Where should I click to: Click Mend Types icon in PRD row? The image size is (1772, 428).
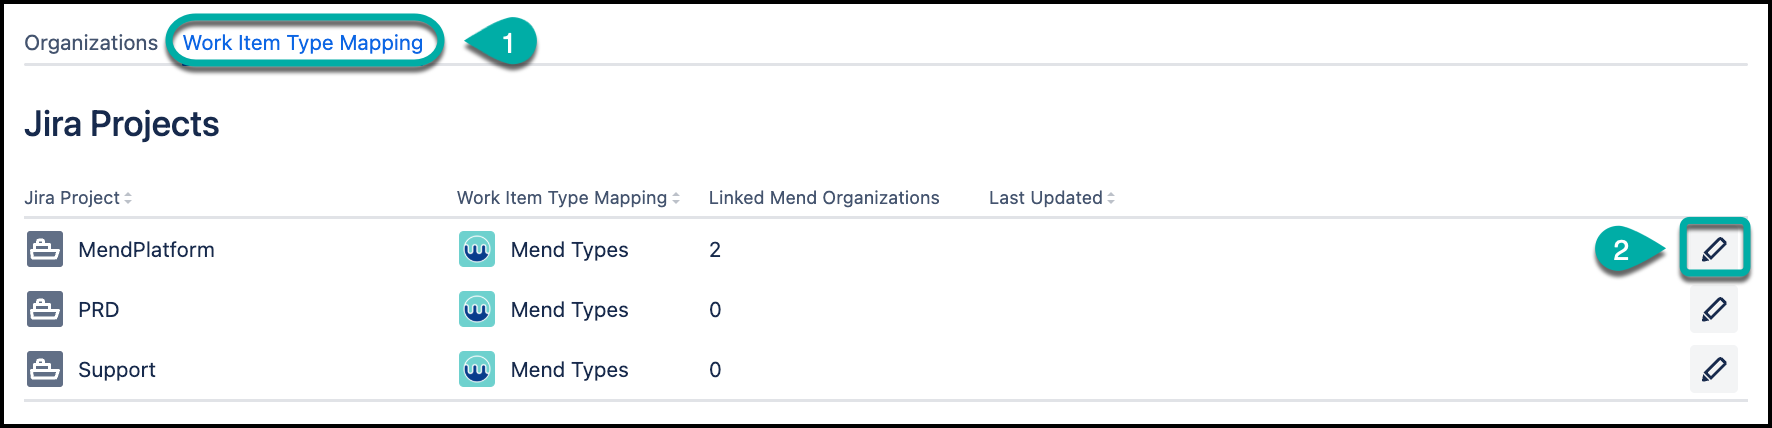[477, 310]
